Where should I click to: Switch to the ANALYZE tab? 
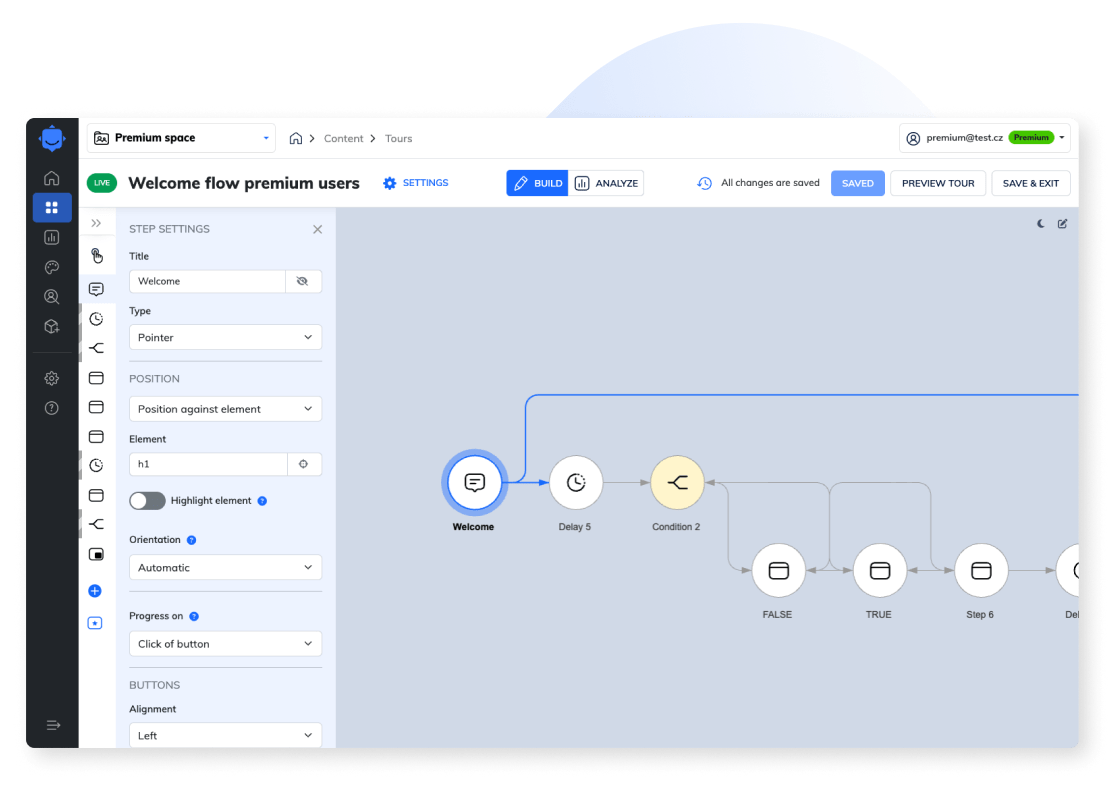pos(605,183)
